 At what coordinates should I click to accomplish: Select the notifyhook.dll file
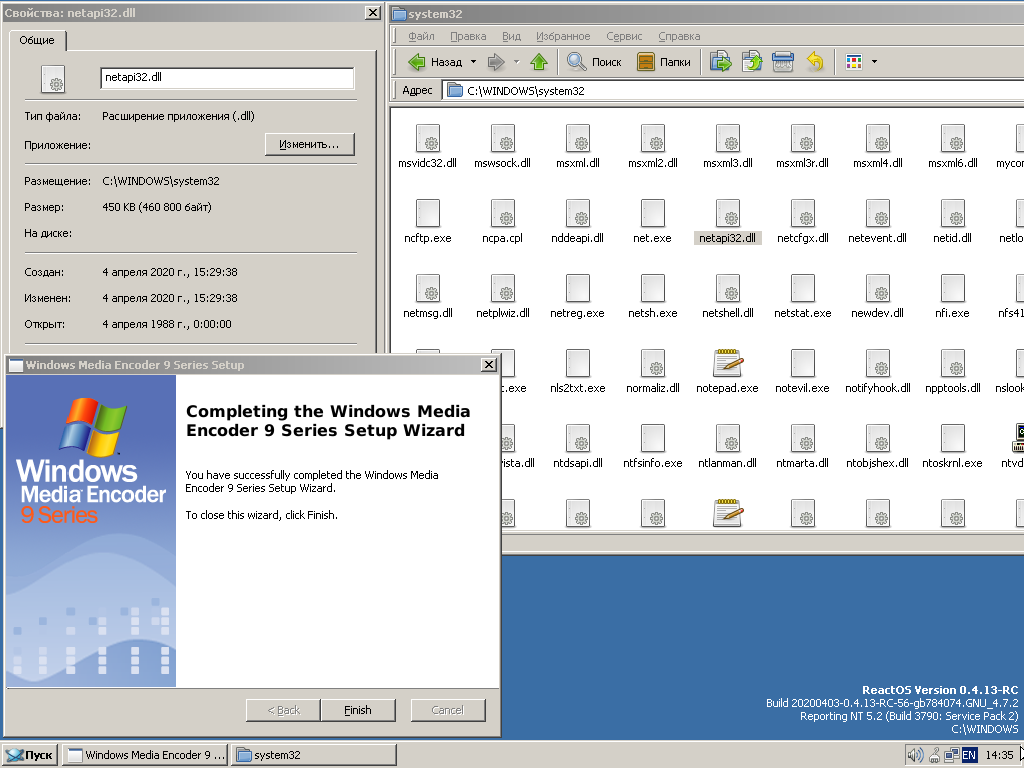878,372
